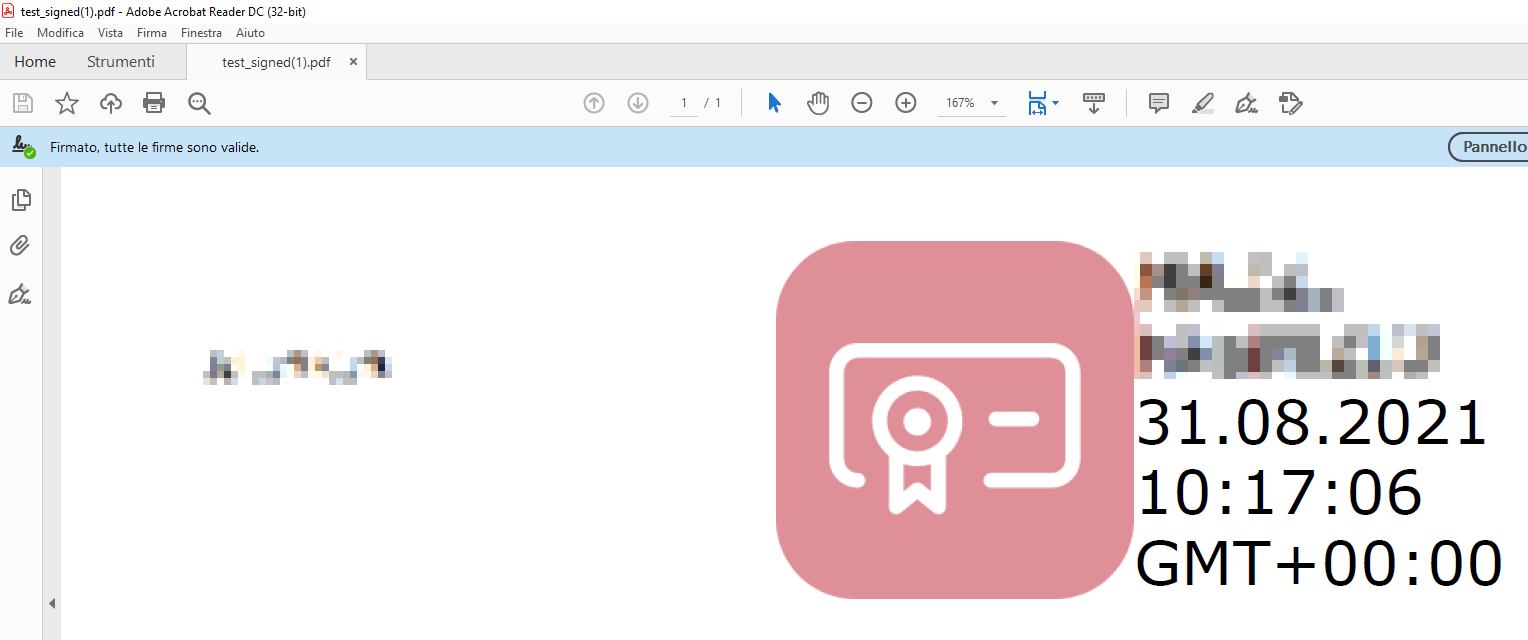Print the document
1528x640 pixels.
154,103
